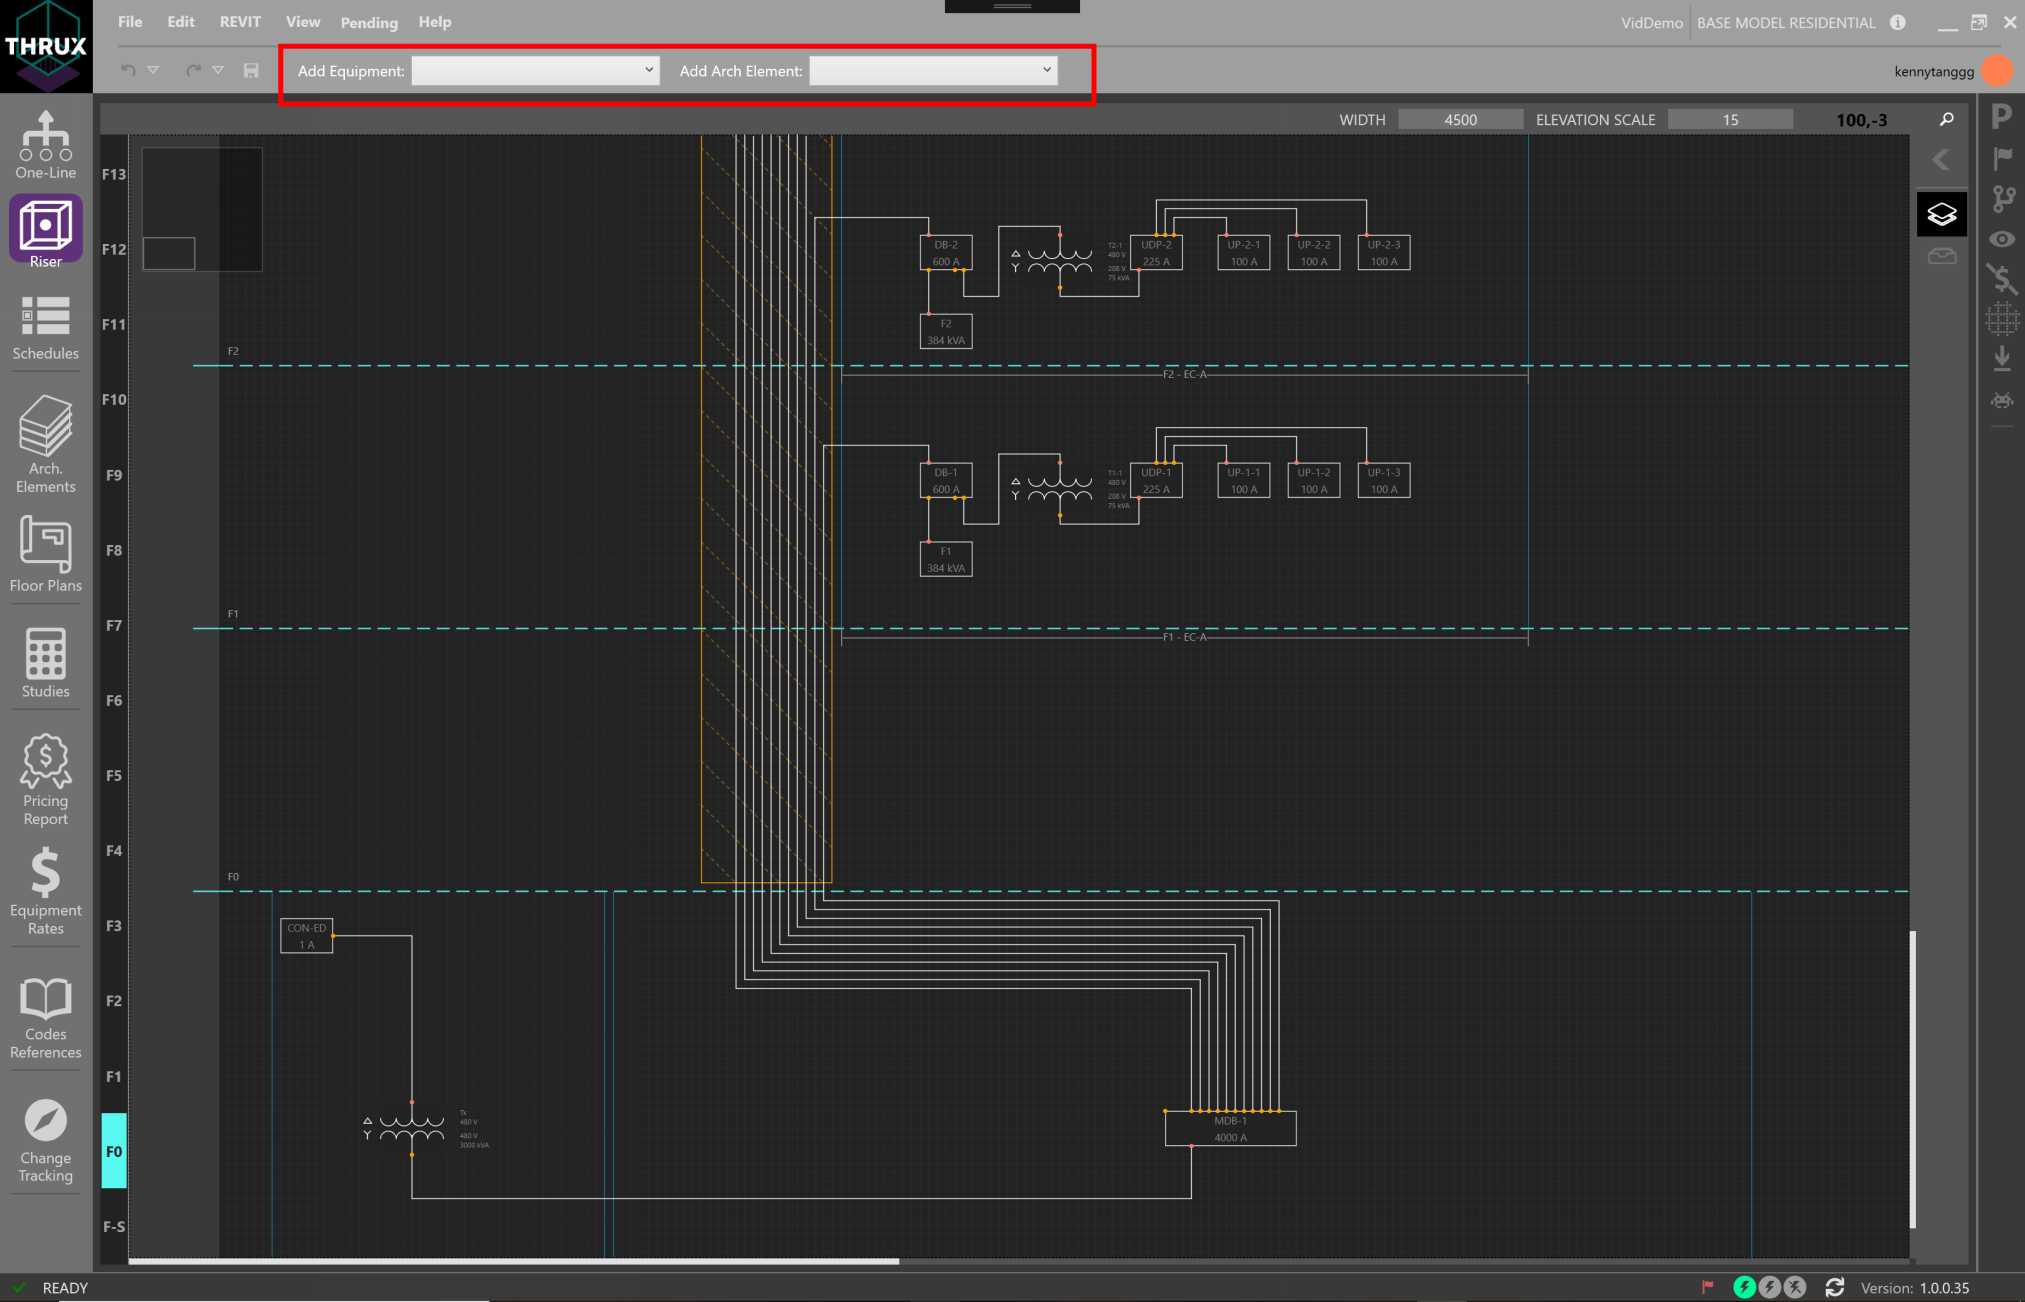Click the flag icon in the status bar
Screen dimensions: 2025x1302
(1710, 1287)
